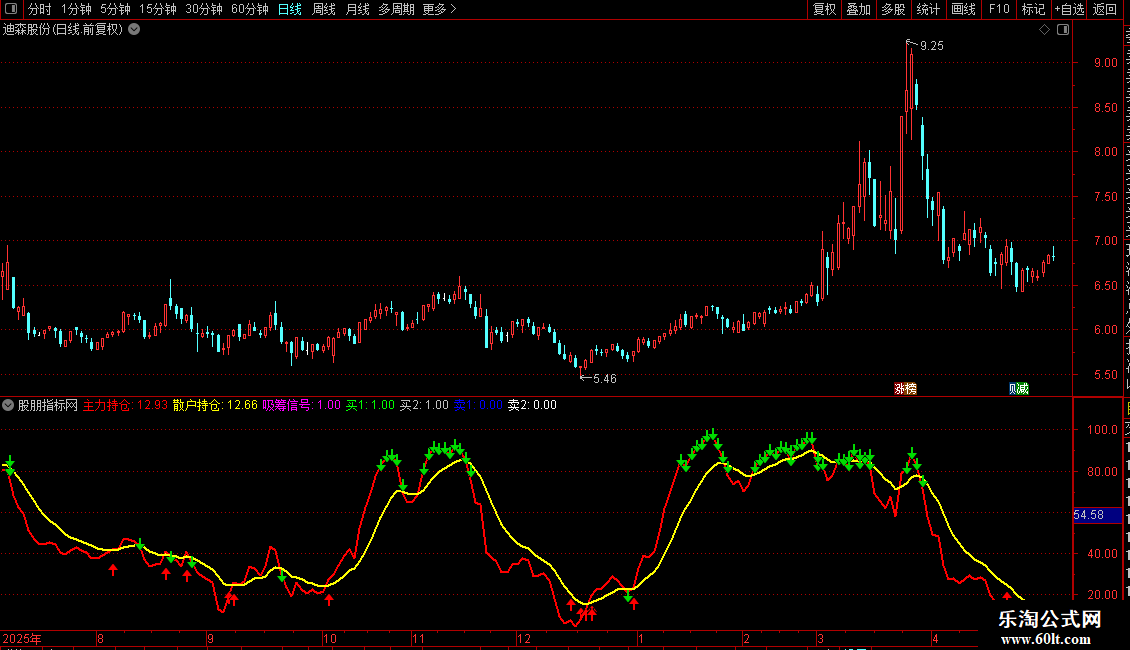Click the 9.25 high price label
This screenshot has height=650, width=1130.
932,46
